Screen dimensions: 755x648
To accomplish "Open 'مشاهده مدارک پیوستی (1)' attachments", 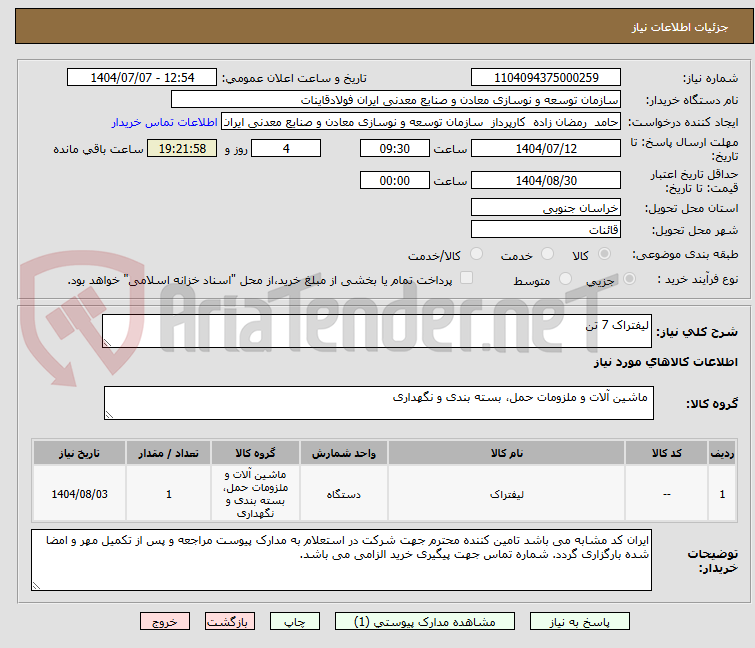I will tap(425, 622).
